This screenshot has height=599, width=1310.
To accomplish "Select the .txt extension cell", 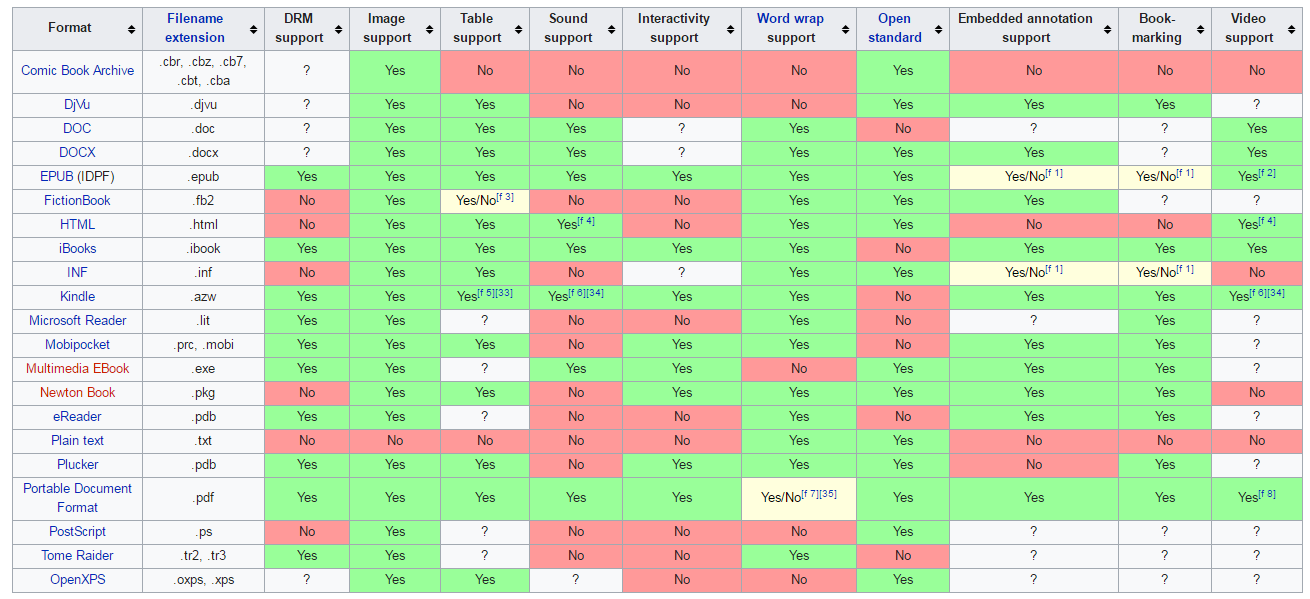I will (x=204, y=441).
